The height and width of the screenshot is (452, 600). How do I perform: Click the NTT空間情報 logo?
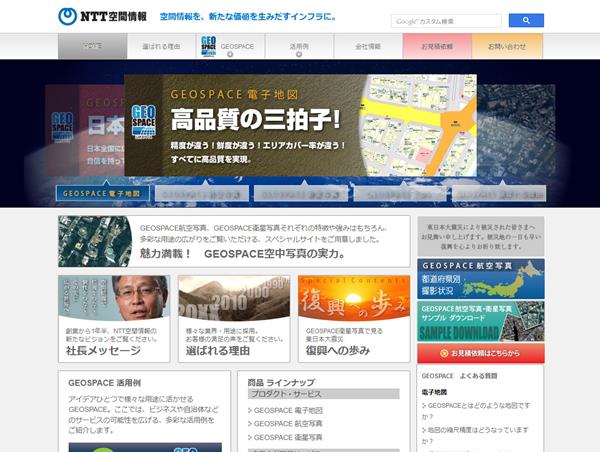pos(102,16)
